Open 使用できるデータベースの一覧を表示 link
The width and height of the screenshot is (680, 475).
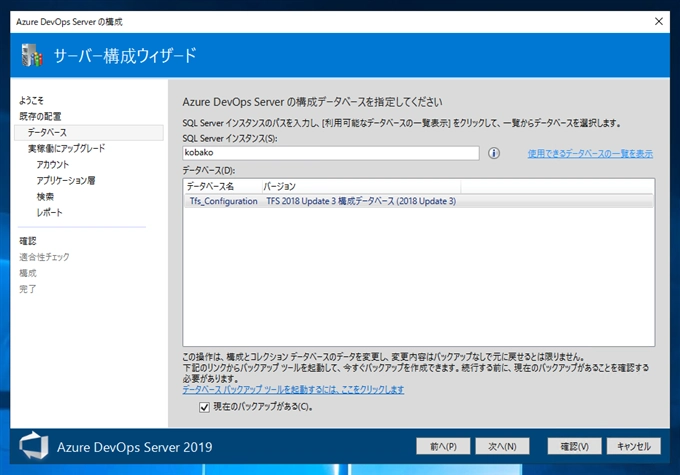pyautogui.click(x=590, y=154)
